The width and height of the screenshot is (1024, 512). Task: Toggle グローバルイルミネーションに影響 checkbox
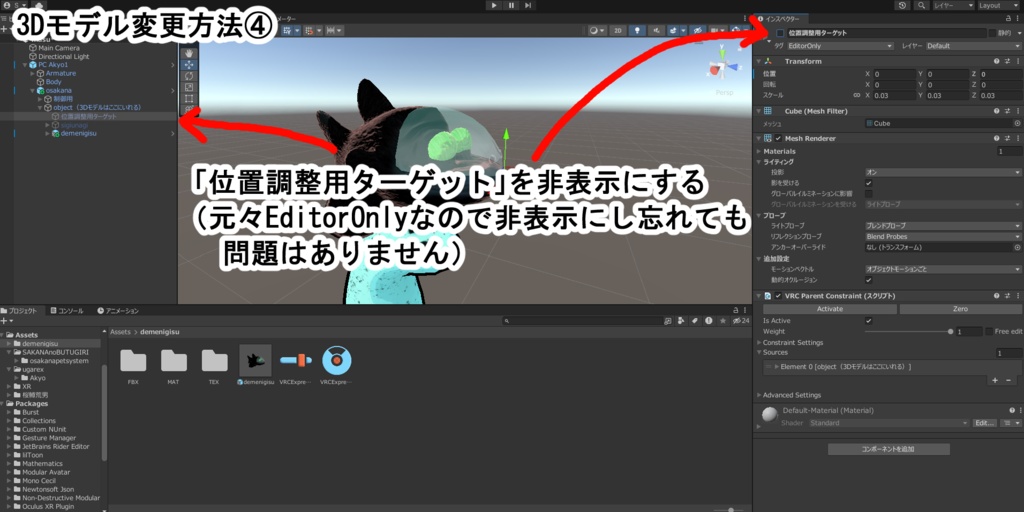(869, 193)
